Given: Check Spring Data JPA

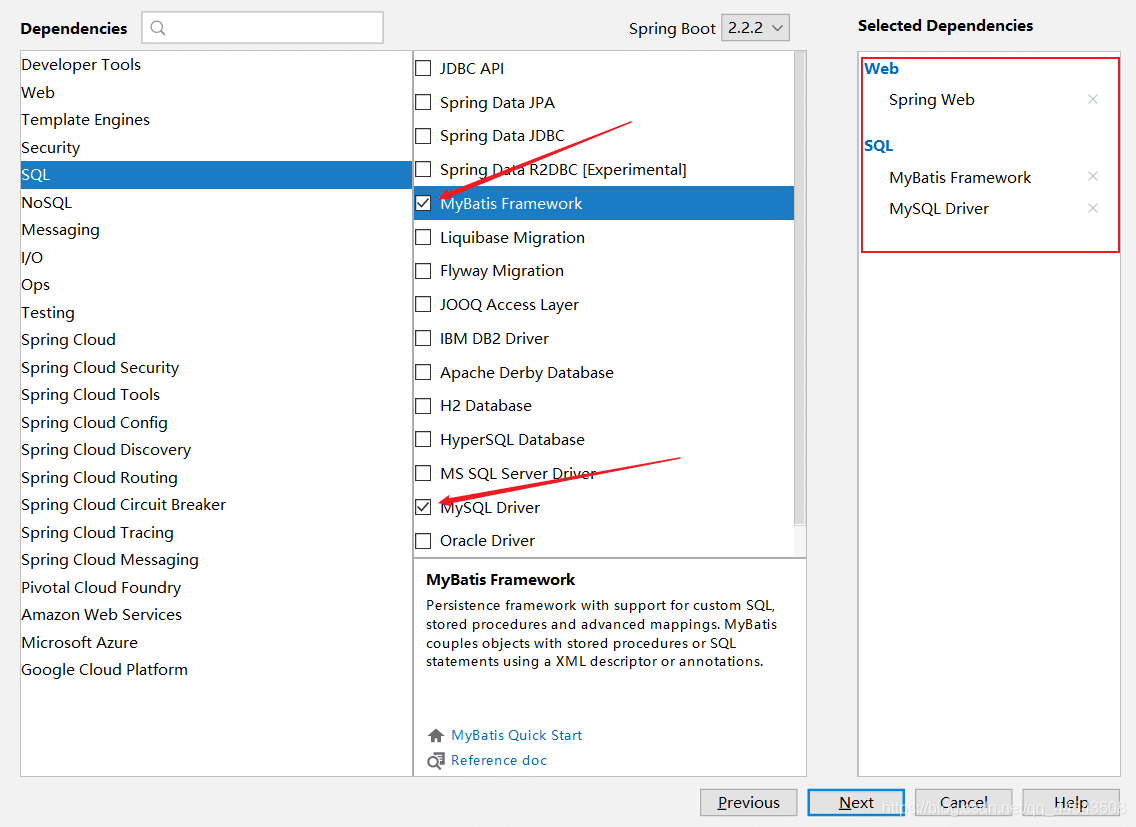Looking at the screenshot, I should point(423,102).
